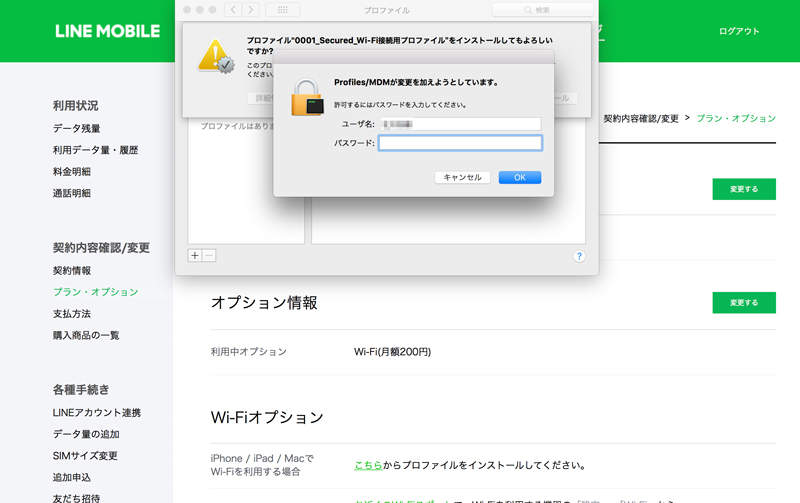The width and height of the screenshot is (800, 503).
Task: Open the show-all grid icon in toolbar
Action: click(283, 10)
